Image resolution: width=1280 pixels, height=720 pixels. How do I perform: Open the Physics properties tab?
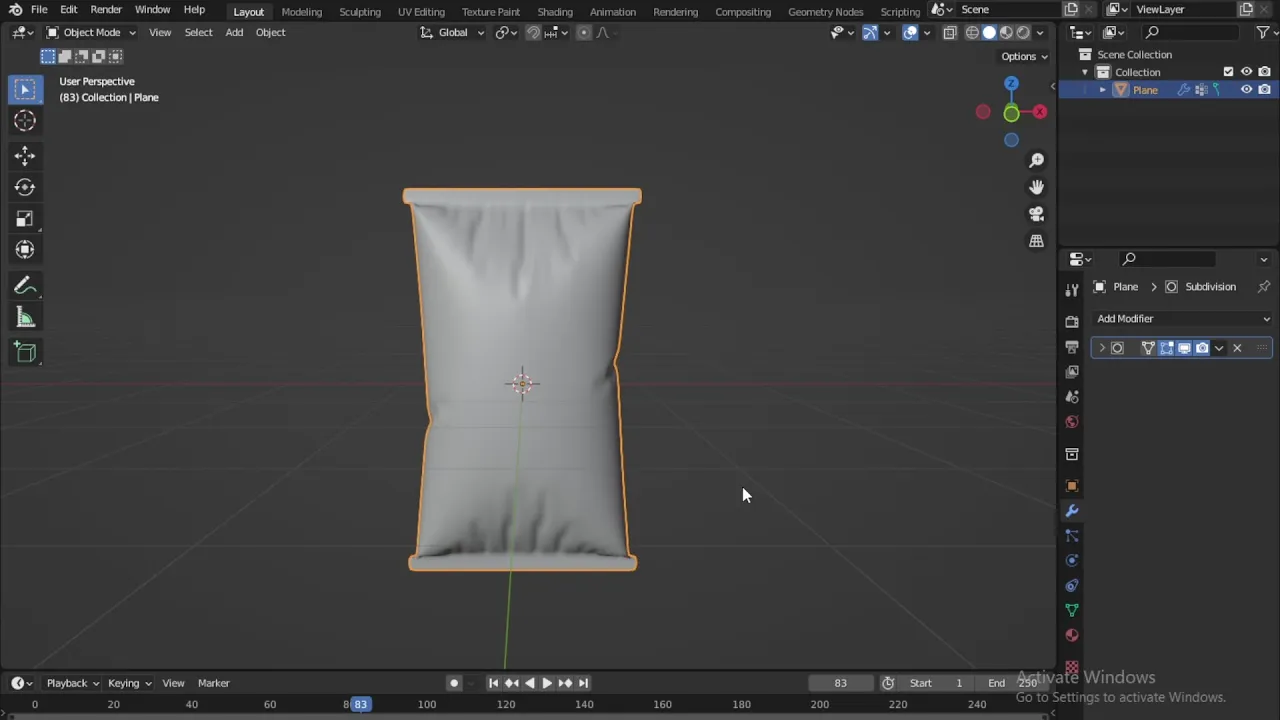(1072, 561)
